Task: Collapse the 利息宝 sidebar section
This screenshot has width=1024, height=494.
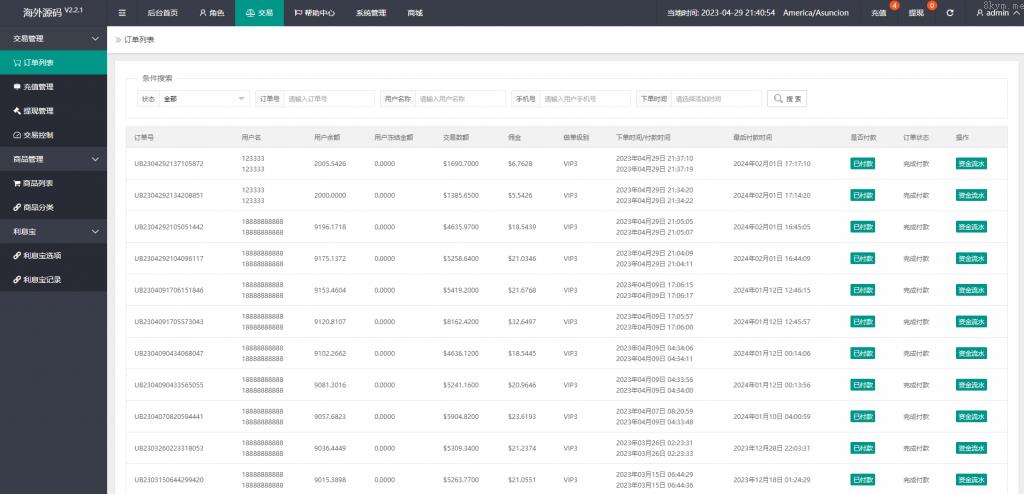Action: [95, 231]
